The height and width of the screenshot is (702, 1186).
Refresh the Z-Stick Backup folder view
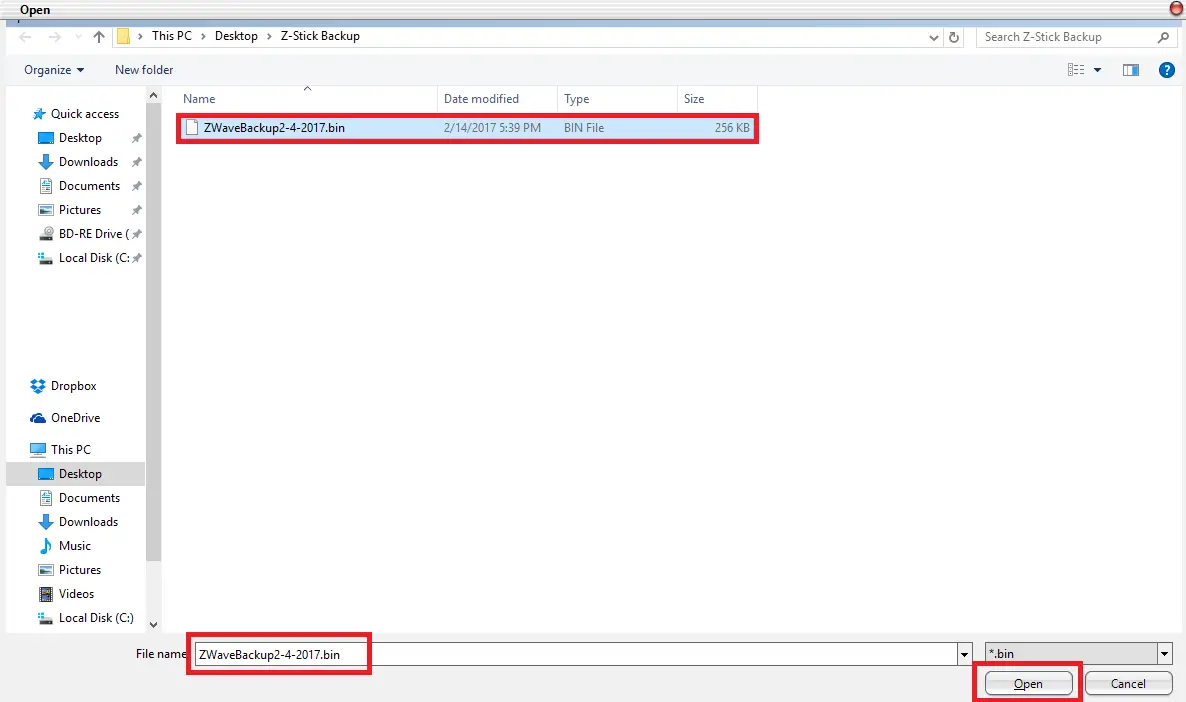pyautogui.click(x=954, y=37)
